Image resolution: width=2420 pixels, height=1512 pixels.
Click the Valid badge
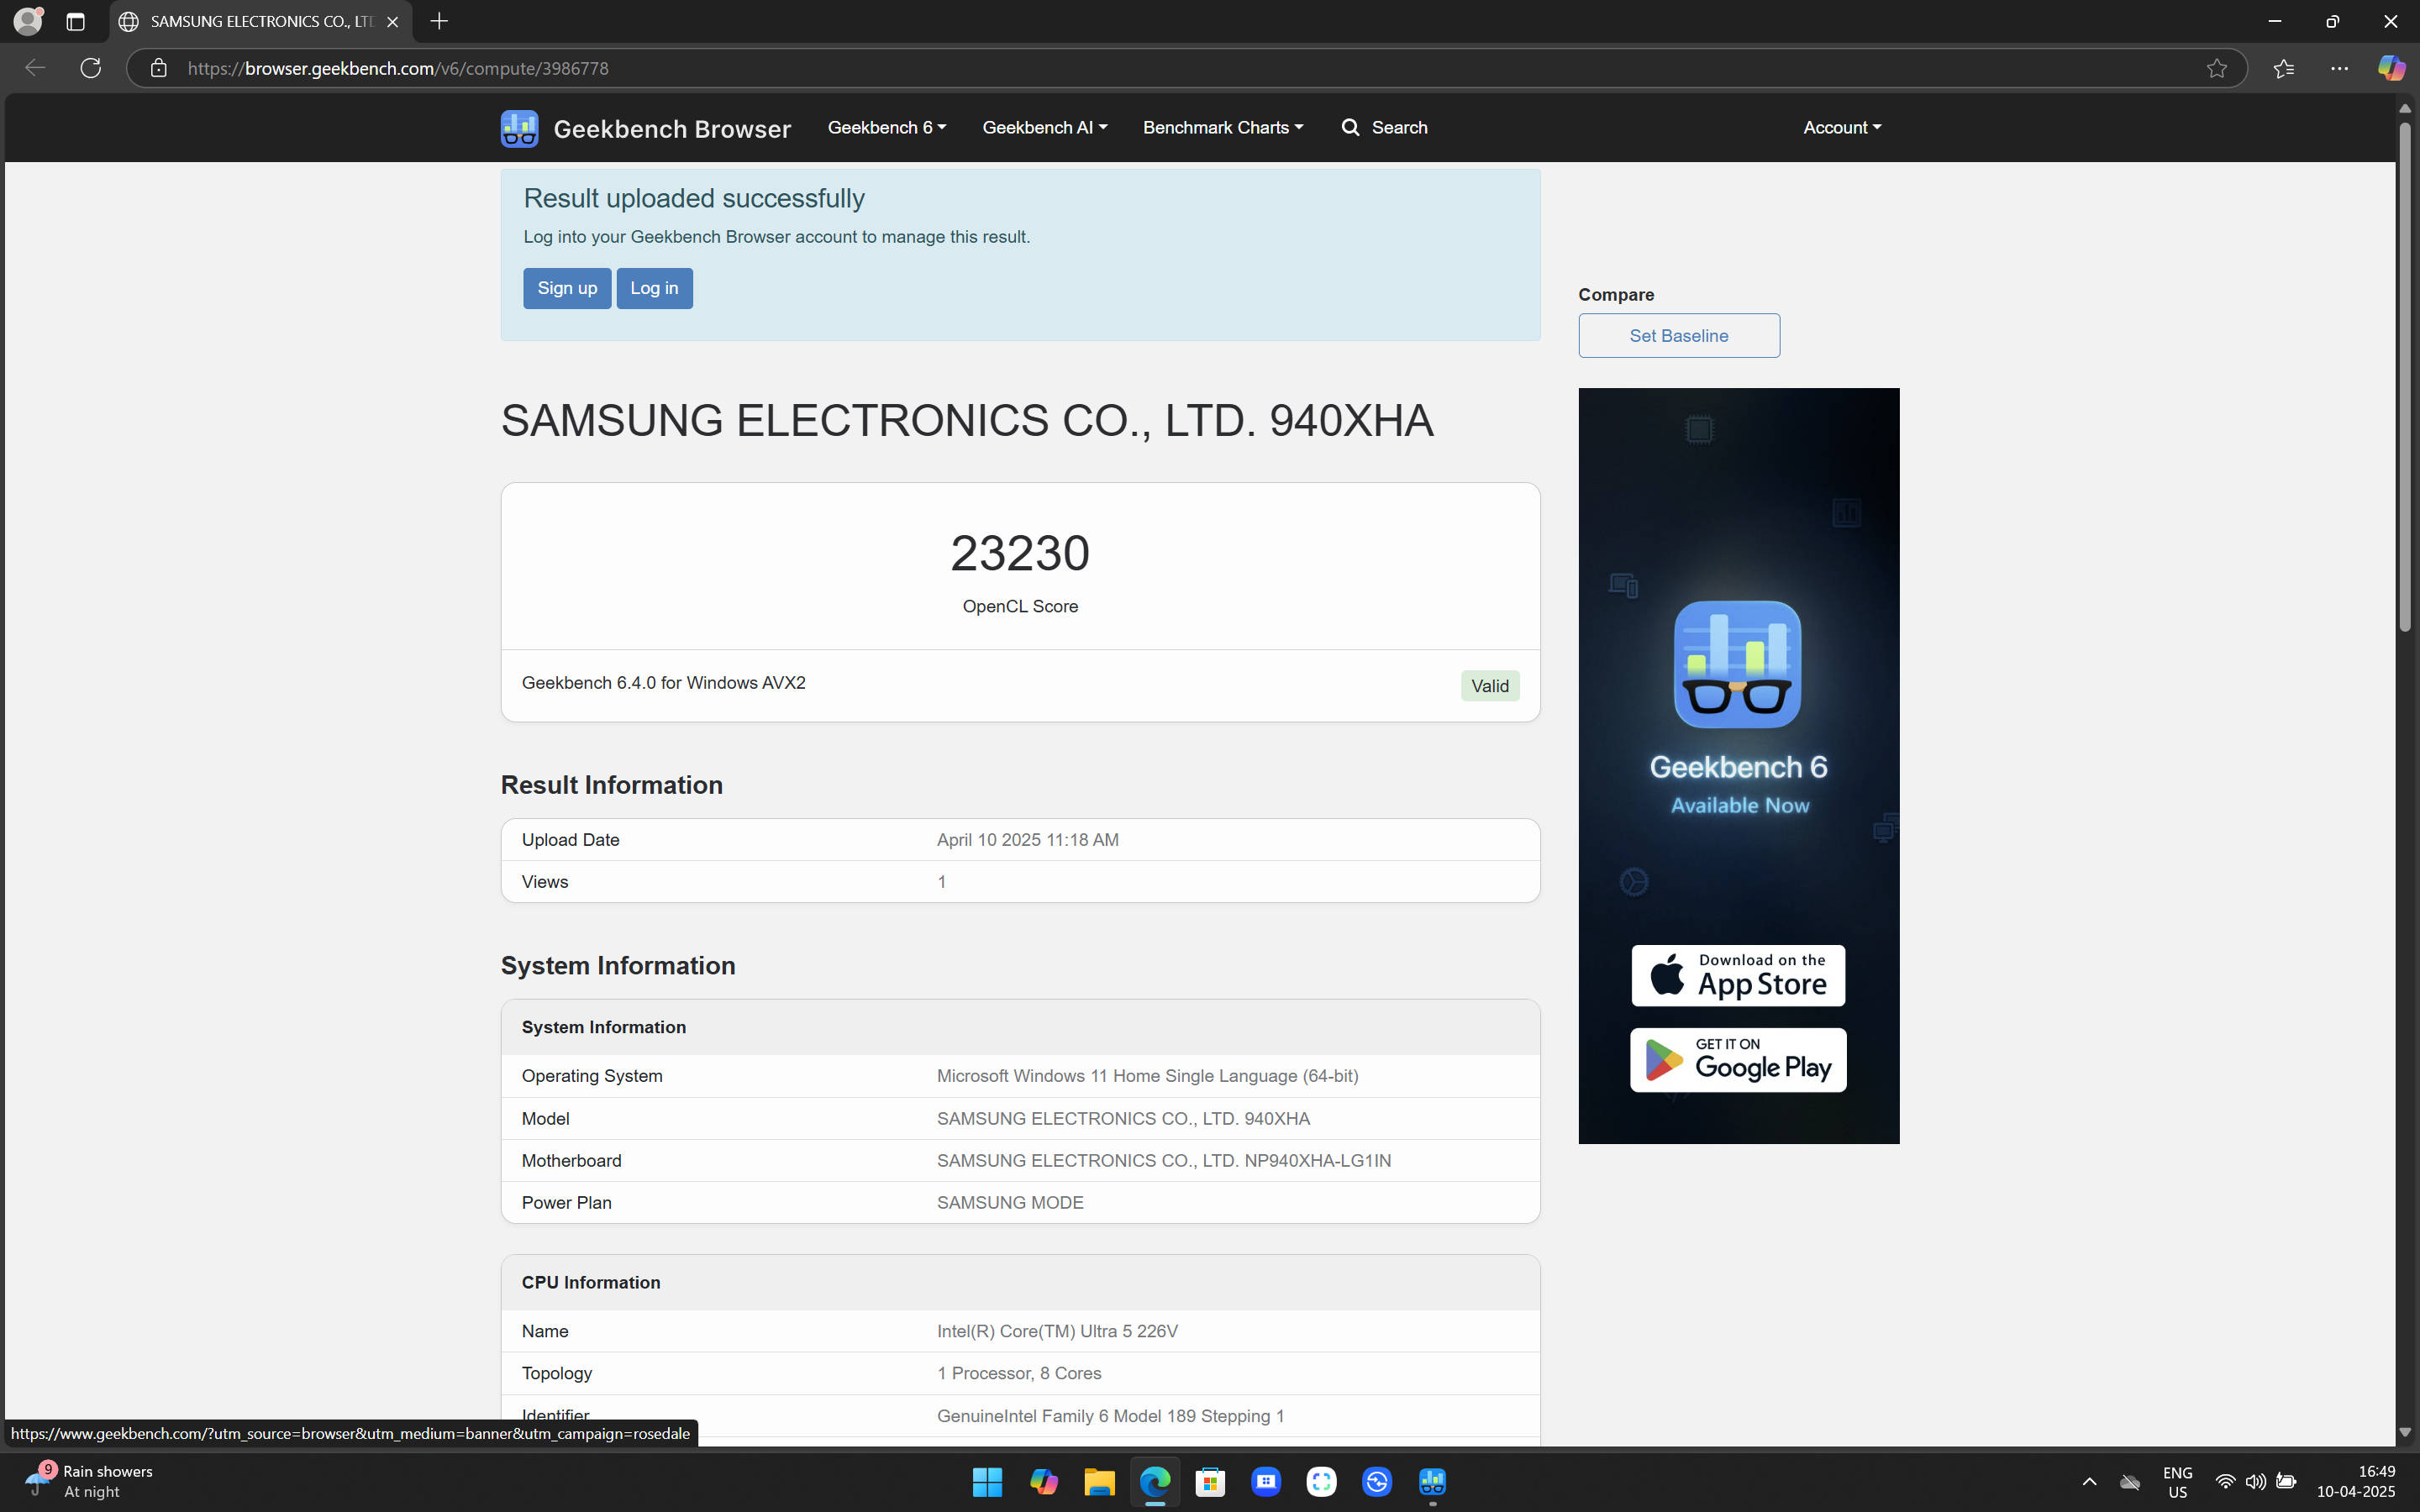[1490, 686]
